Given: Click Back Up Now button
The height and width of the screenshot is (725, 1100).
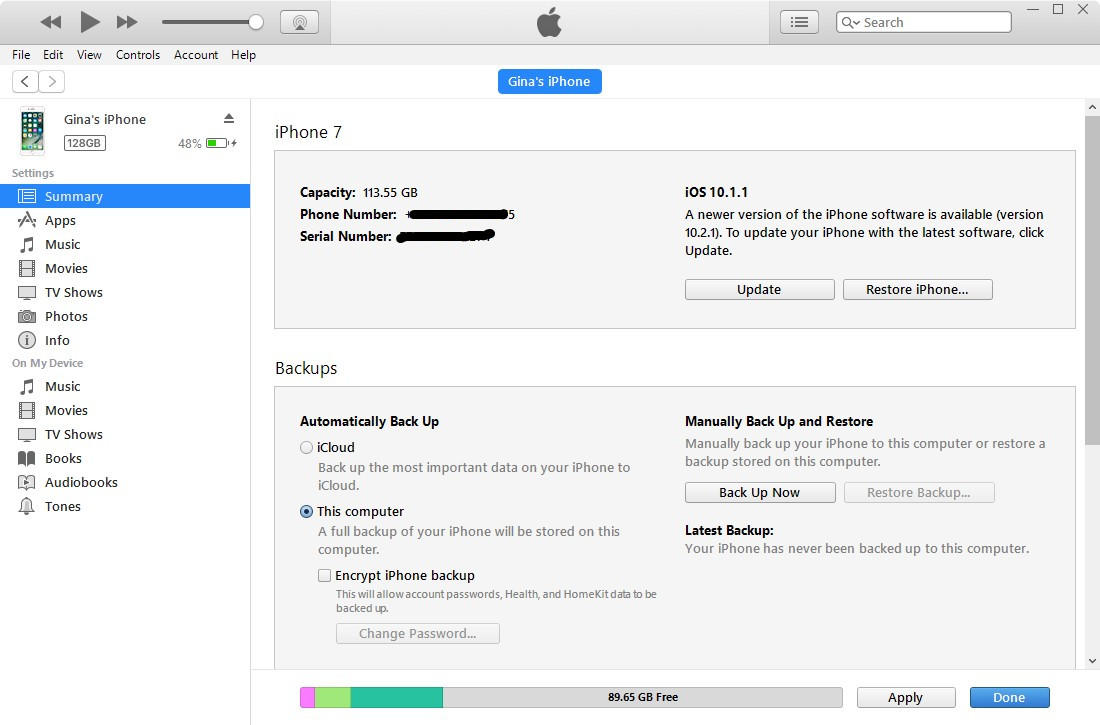Looking at the screenshot, I should [760, 492].
